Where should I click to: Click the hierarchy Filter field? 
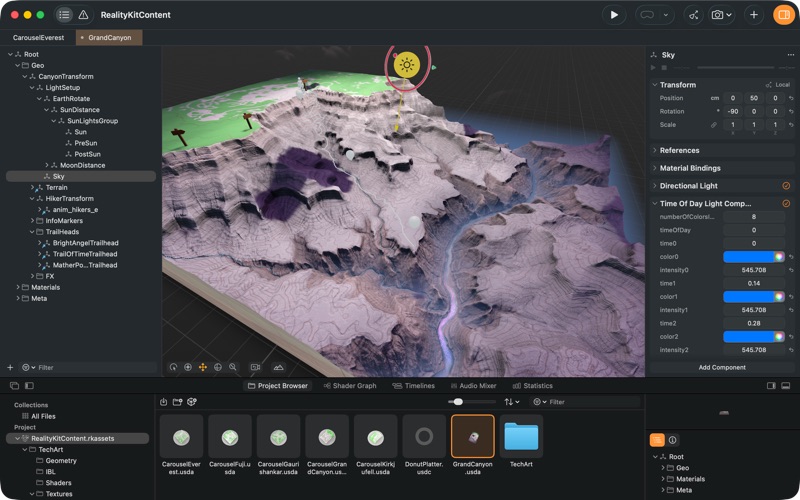88,367
